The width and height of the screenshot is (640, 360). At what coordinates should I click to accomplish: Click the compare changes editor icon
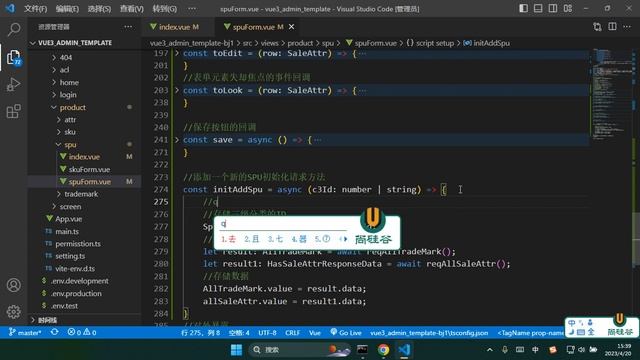597,27
